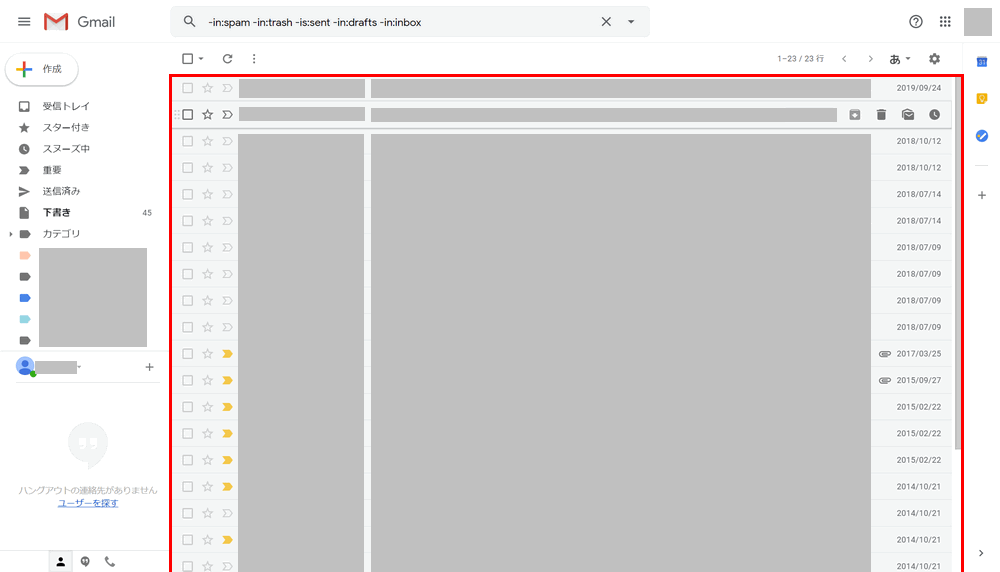1000x572 pixels.
Task: Open 受信トレイ inbox
Action: pos(66,106)
